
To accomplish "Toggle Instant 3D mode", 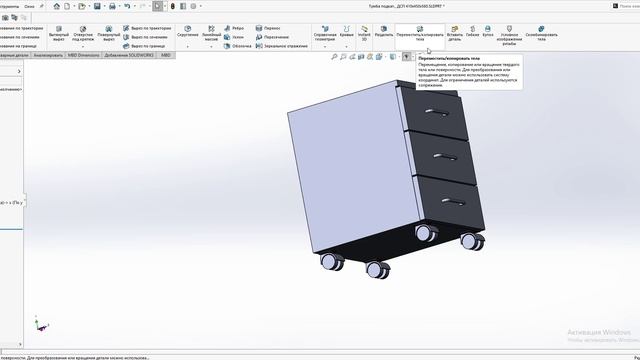I will click(364, 33).
